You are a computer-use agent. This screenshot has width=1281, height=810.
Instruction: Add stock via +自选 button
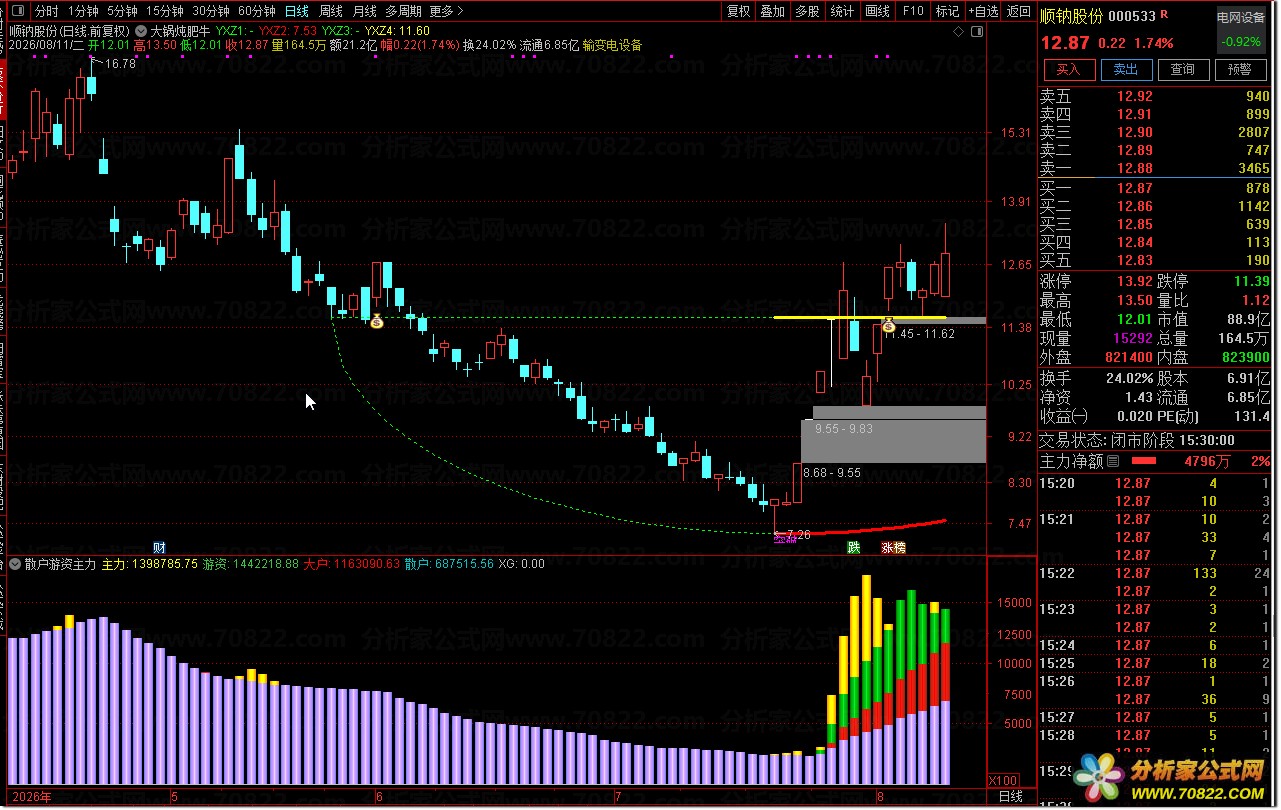[x=982, y=12]
